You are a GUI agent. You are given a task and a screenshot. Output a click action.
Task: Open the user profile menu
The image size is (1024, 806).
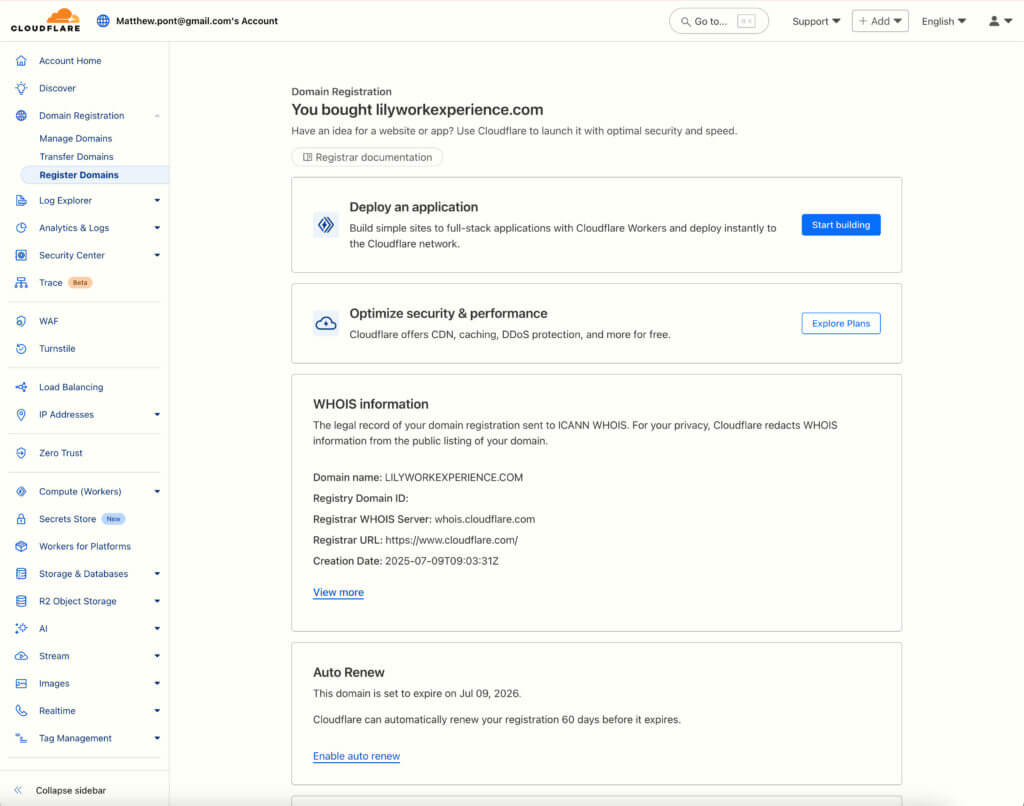pyautogui.click(x=1000, y=22)
